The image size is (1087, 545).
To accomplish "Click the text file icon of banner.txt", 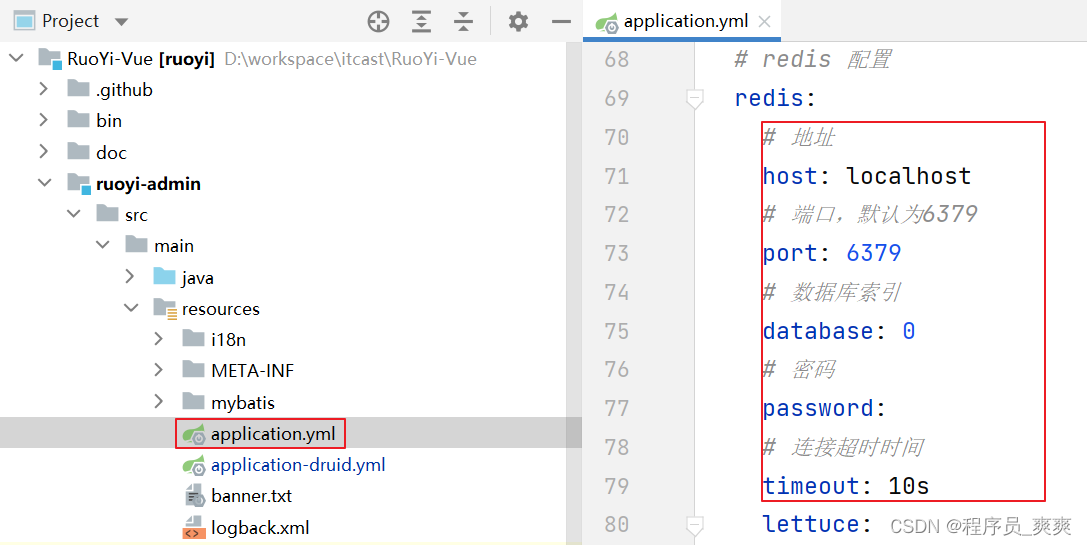I will [x=194, y=496].
